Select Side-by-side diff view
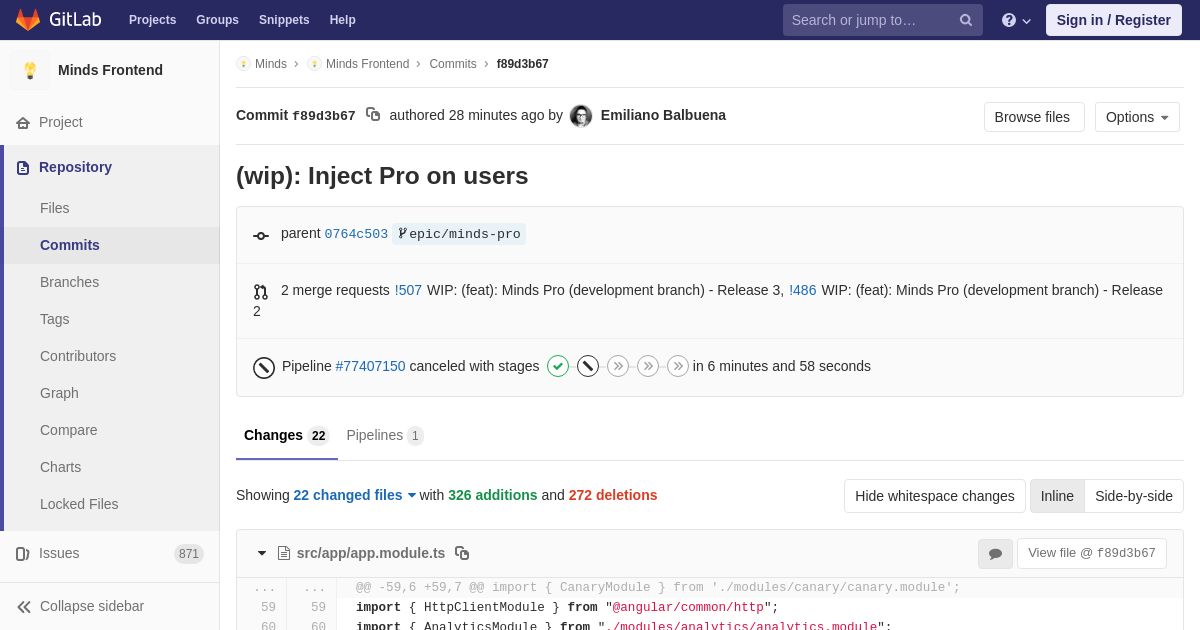 pyautogui.click(x=1134, y=496)
